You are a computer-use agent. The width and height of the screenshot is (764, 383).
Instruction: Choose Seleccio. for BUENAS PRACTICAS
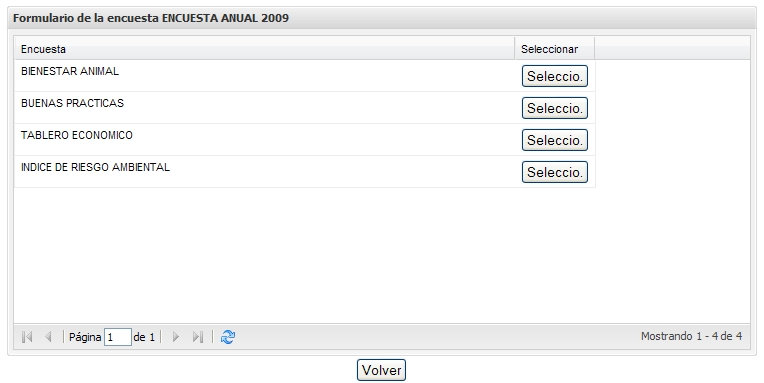coord(554,108)
